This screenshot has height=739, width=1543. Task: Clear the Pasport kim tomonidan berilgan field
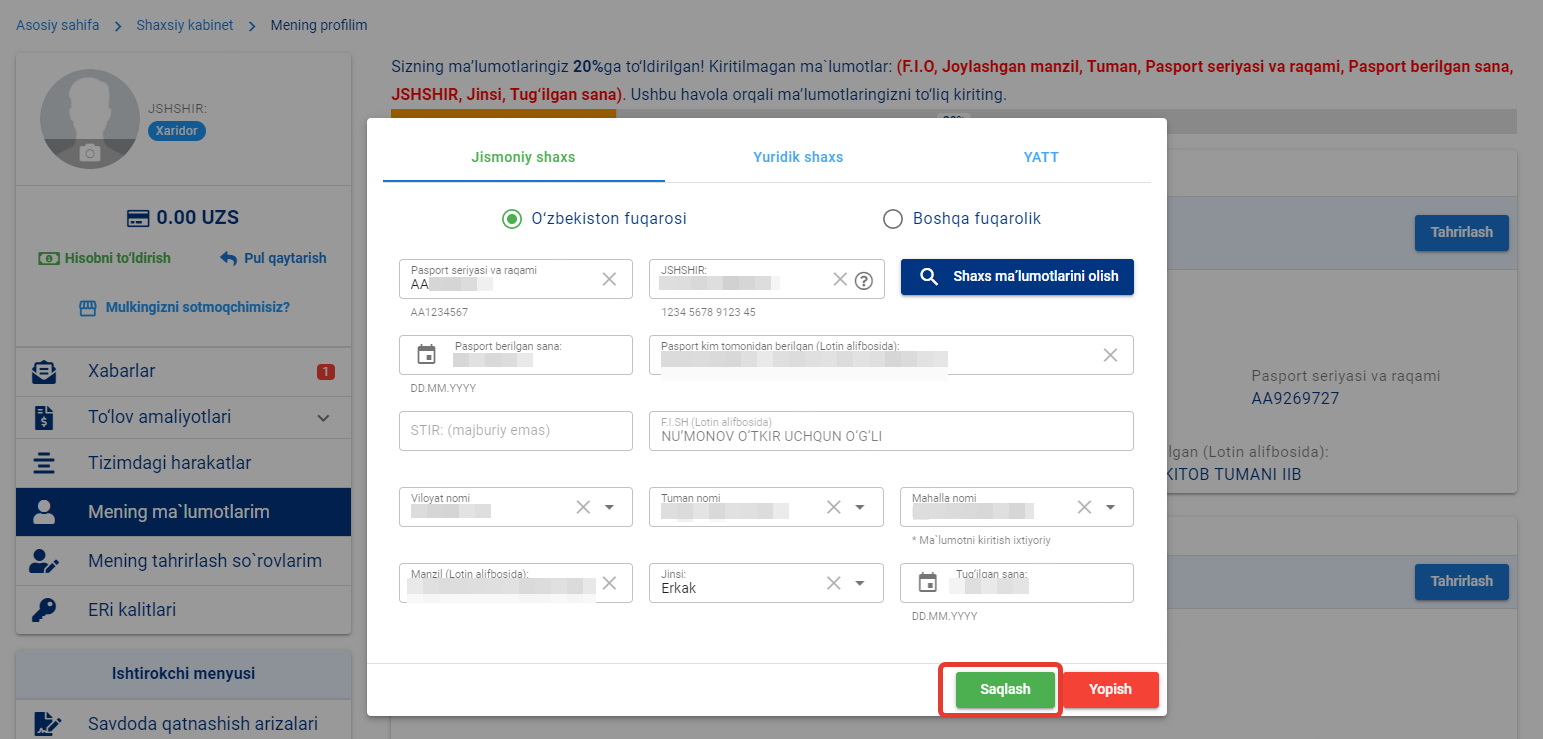click(x=1110, y=355)
